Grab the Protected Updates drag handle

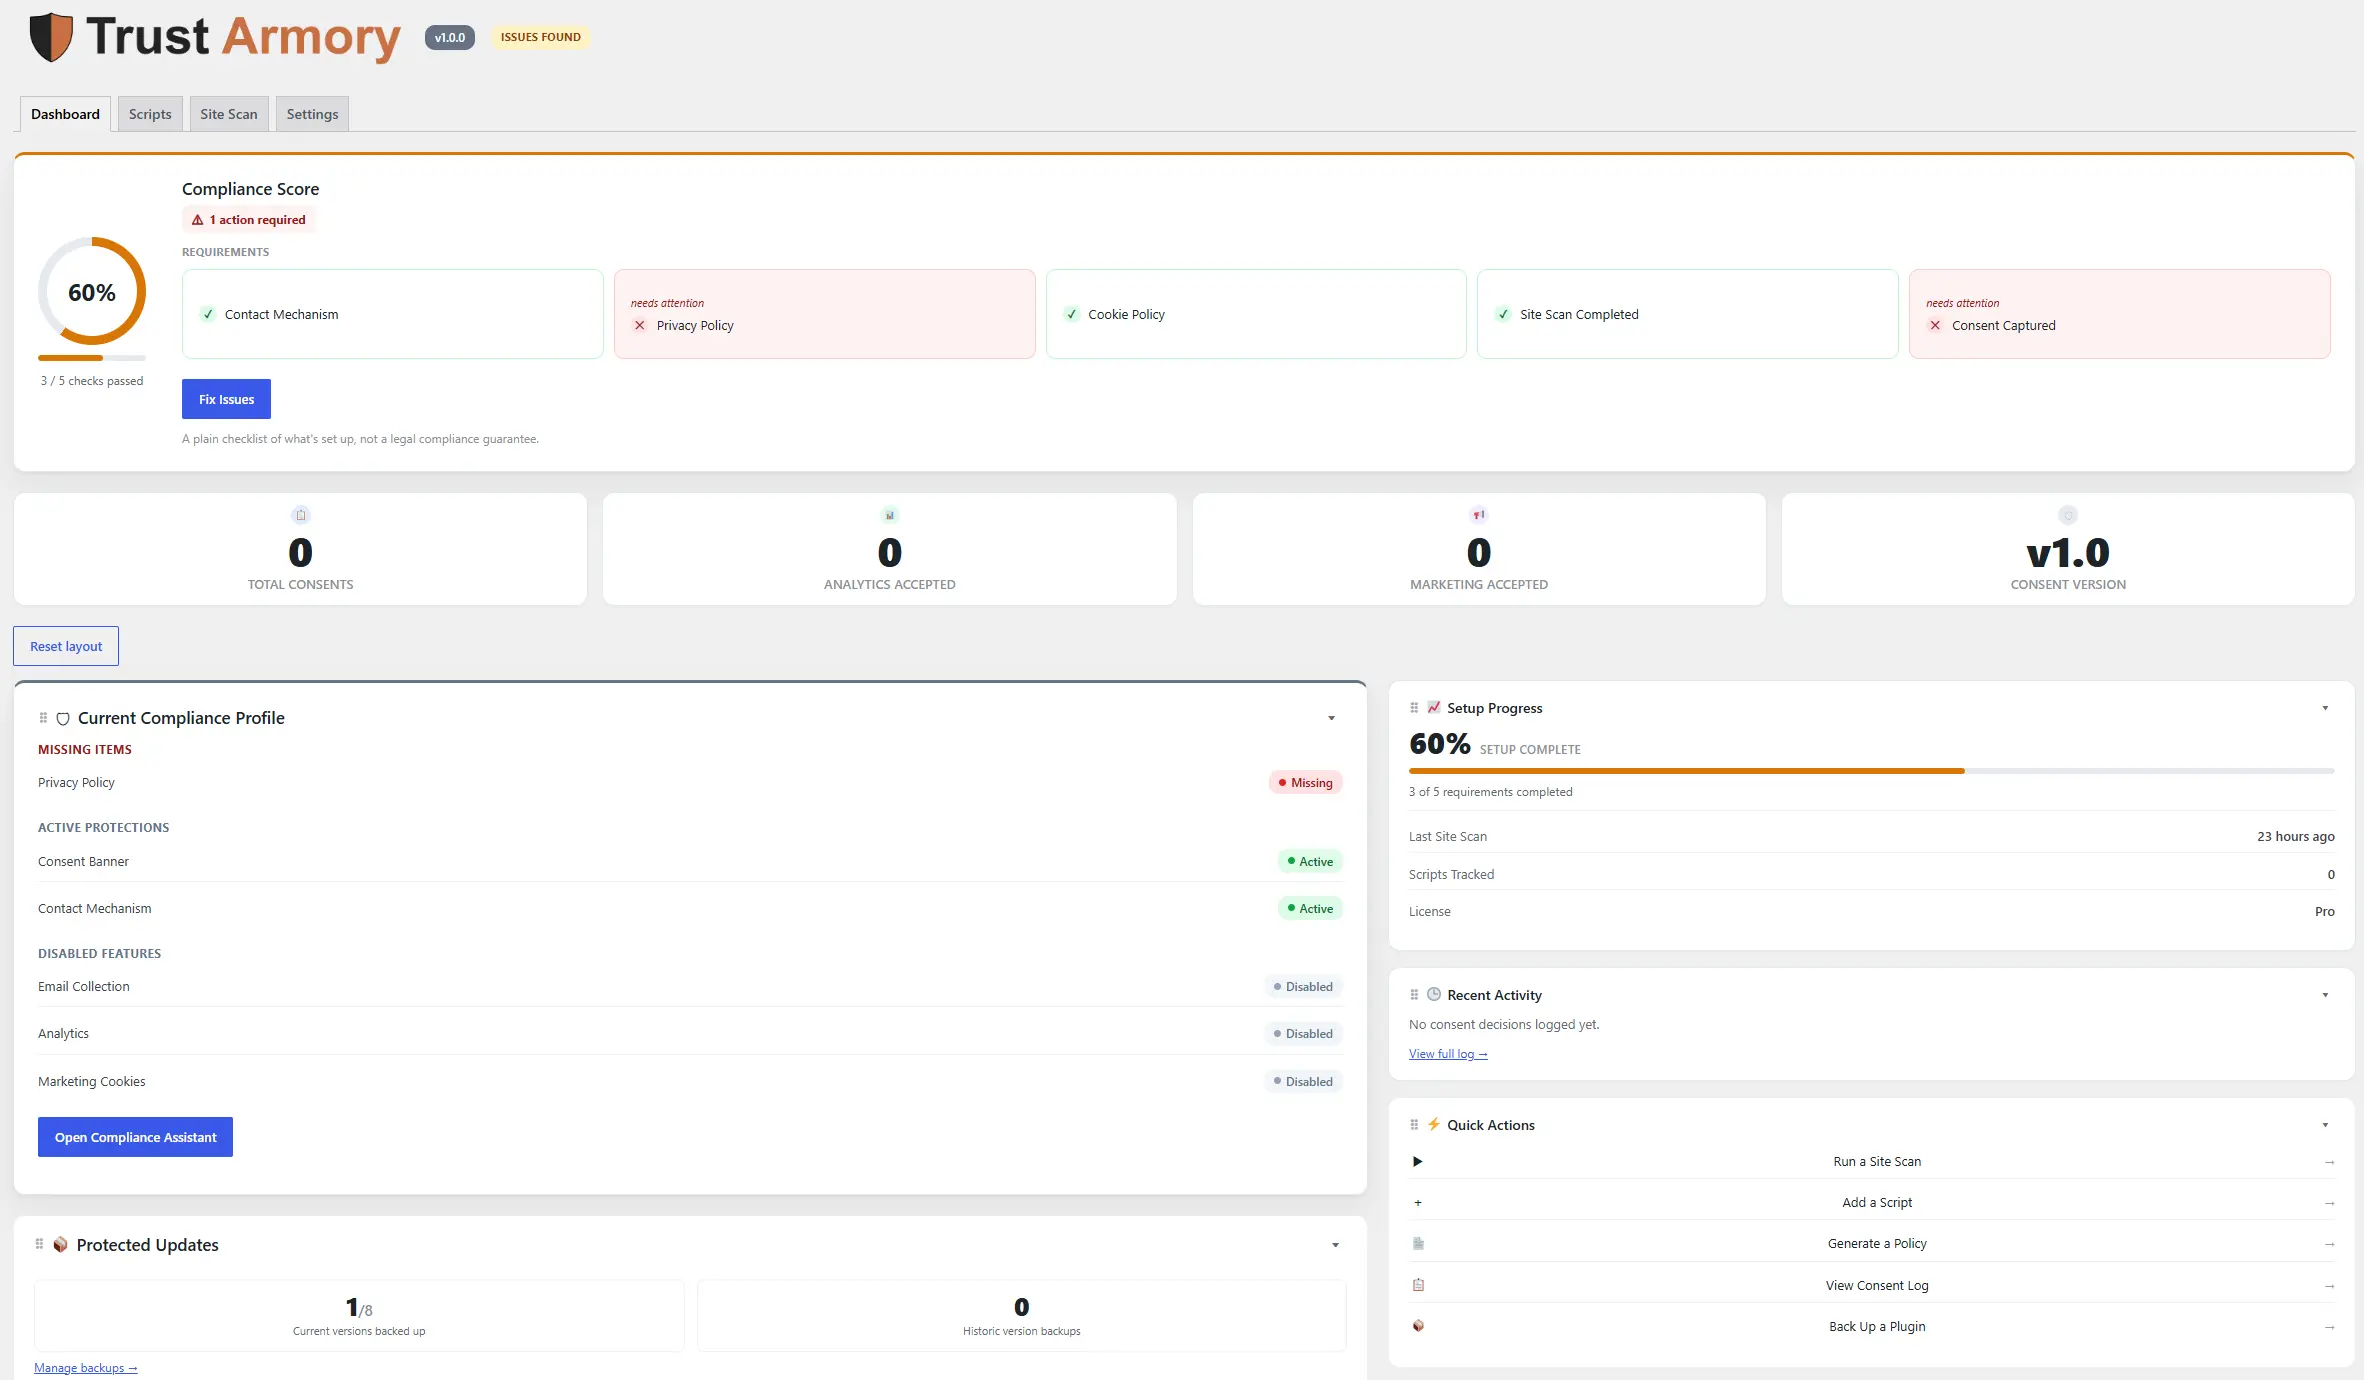pos(39,1244)
